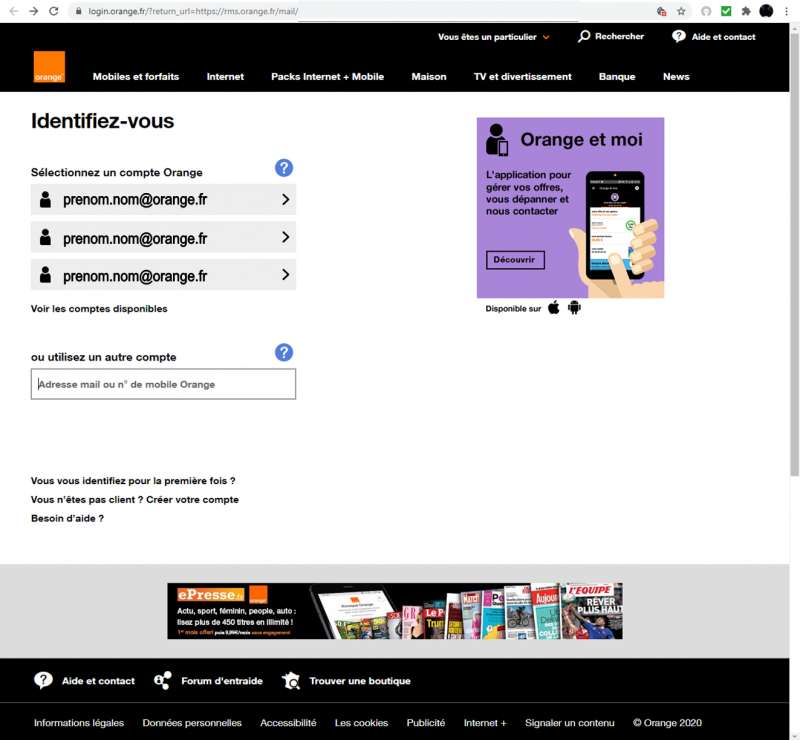Click 'Voir les comptes disponibles' link
The height and width of the screenshot is (740, 800).
point(99,309)
